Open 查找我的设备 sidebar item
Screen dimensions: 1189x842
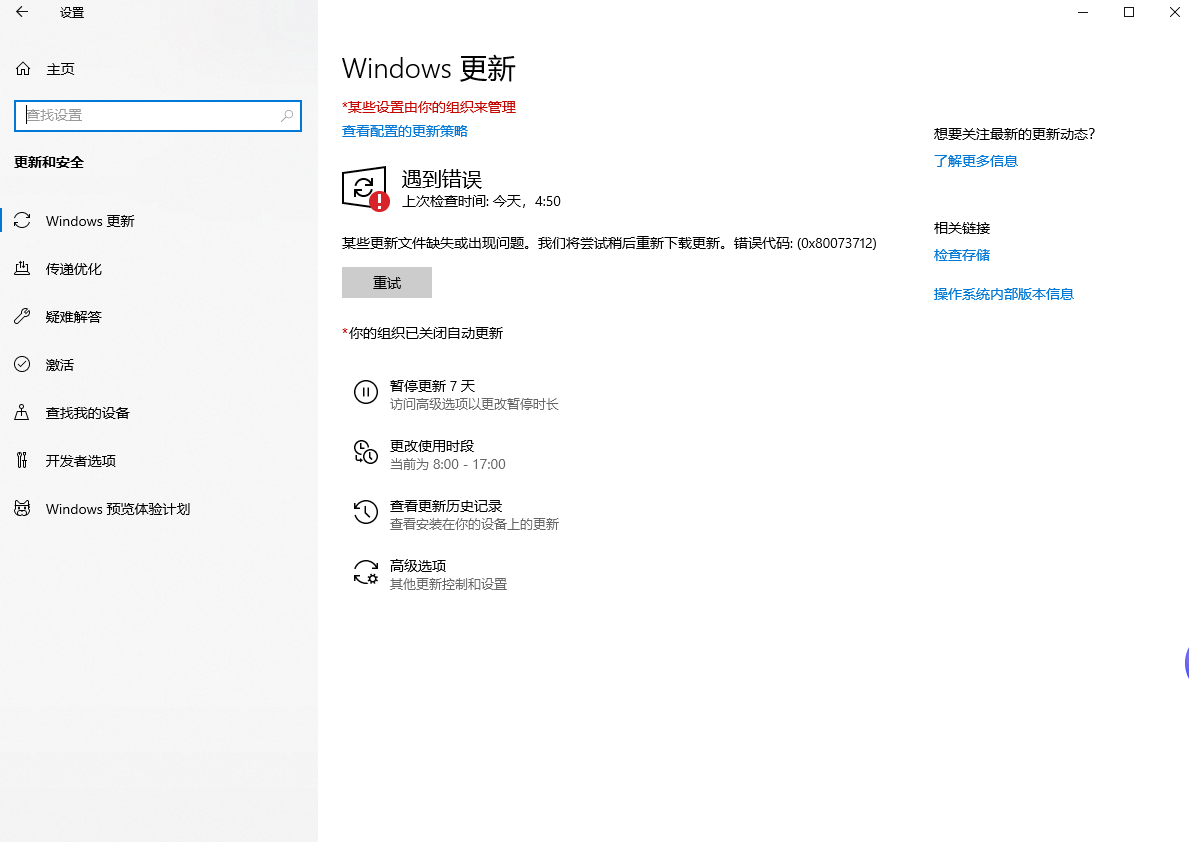(x=88, y=413)
